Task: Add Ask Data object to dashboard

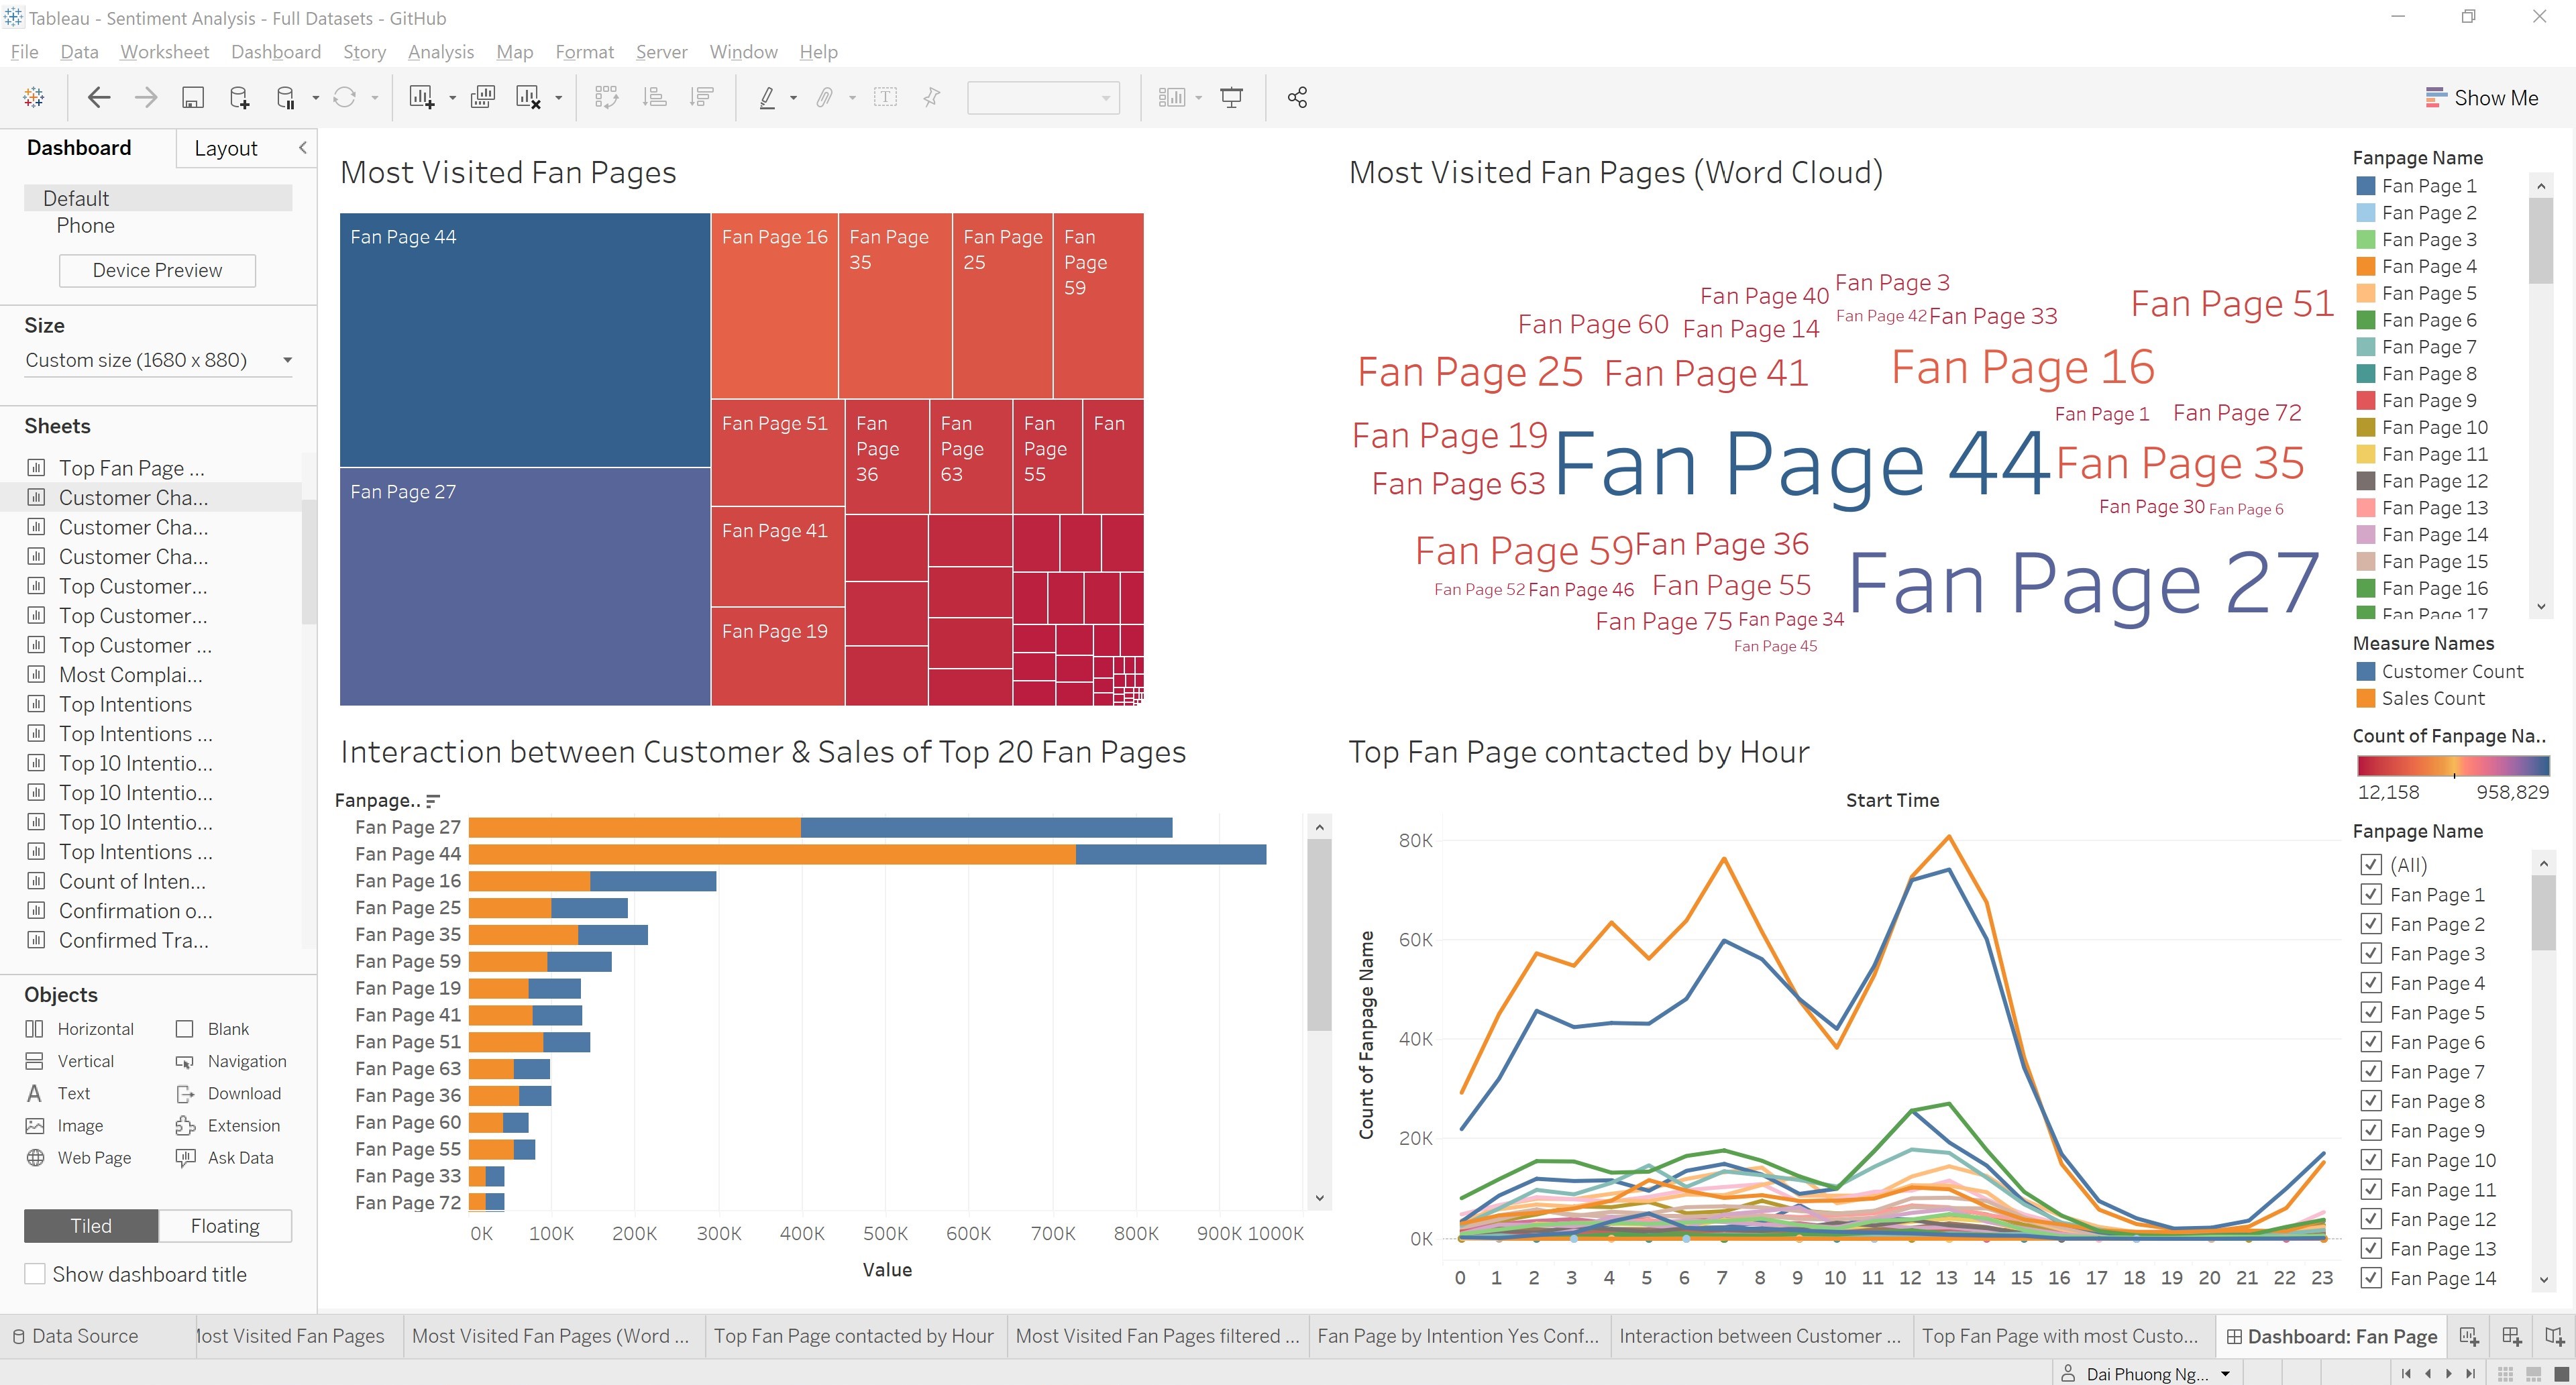Action: coord(224,1157)
